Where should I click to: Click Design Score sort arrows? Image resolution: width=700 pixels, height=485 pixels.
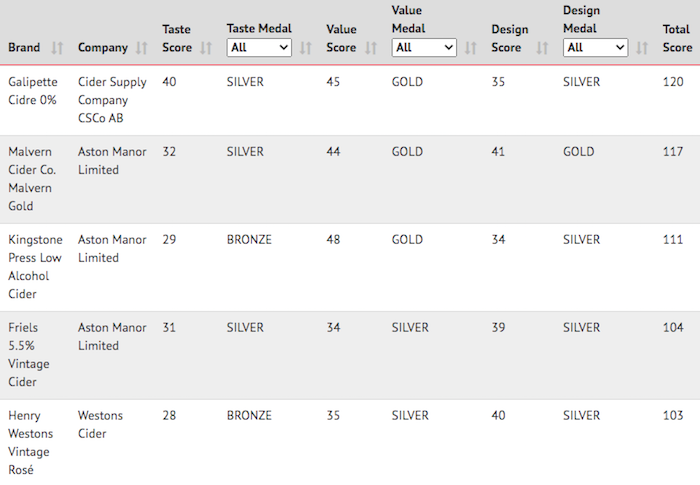point(542,48)
